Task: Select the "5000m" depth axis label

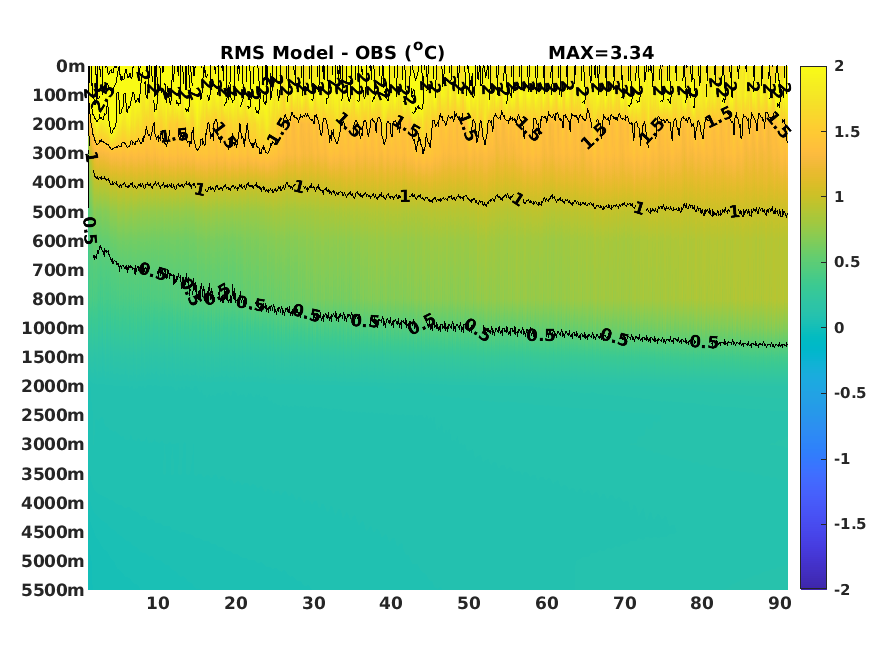Action: pos(53,561)
